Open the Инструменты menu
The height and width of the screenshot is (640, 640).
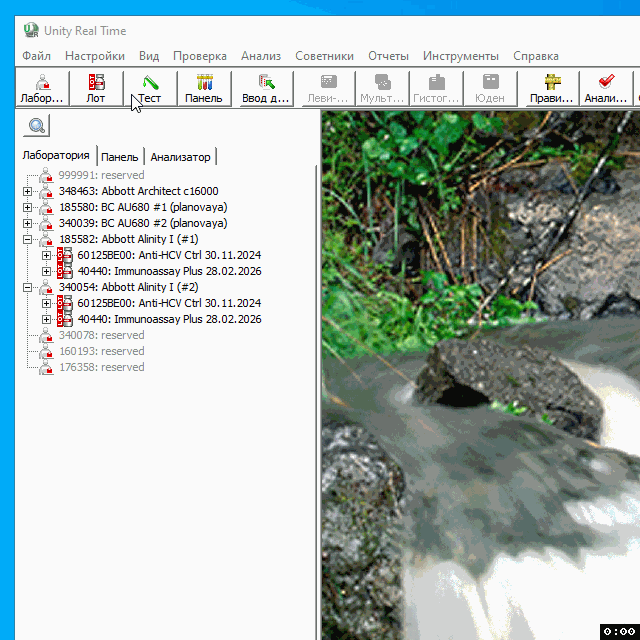[460, 56]
